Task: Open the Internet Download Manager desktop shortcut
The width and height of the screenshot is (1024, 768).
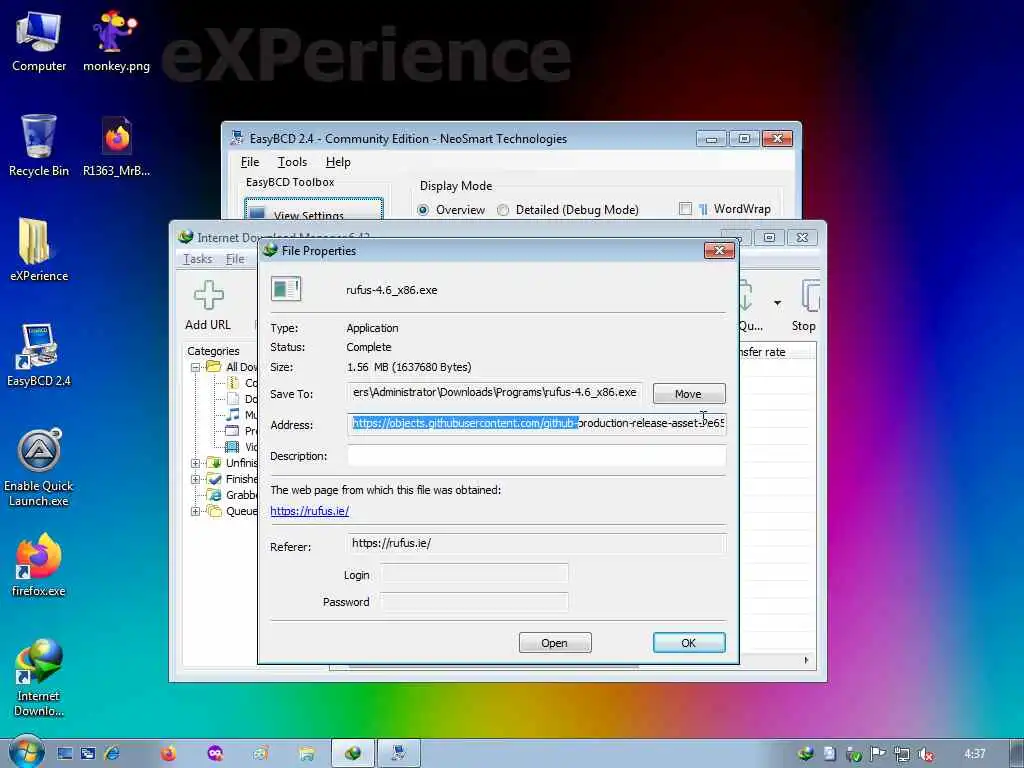Action: pos(39,678)
